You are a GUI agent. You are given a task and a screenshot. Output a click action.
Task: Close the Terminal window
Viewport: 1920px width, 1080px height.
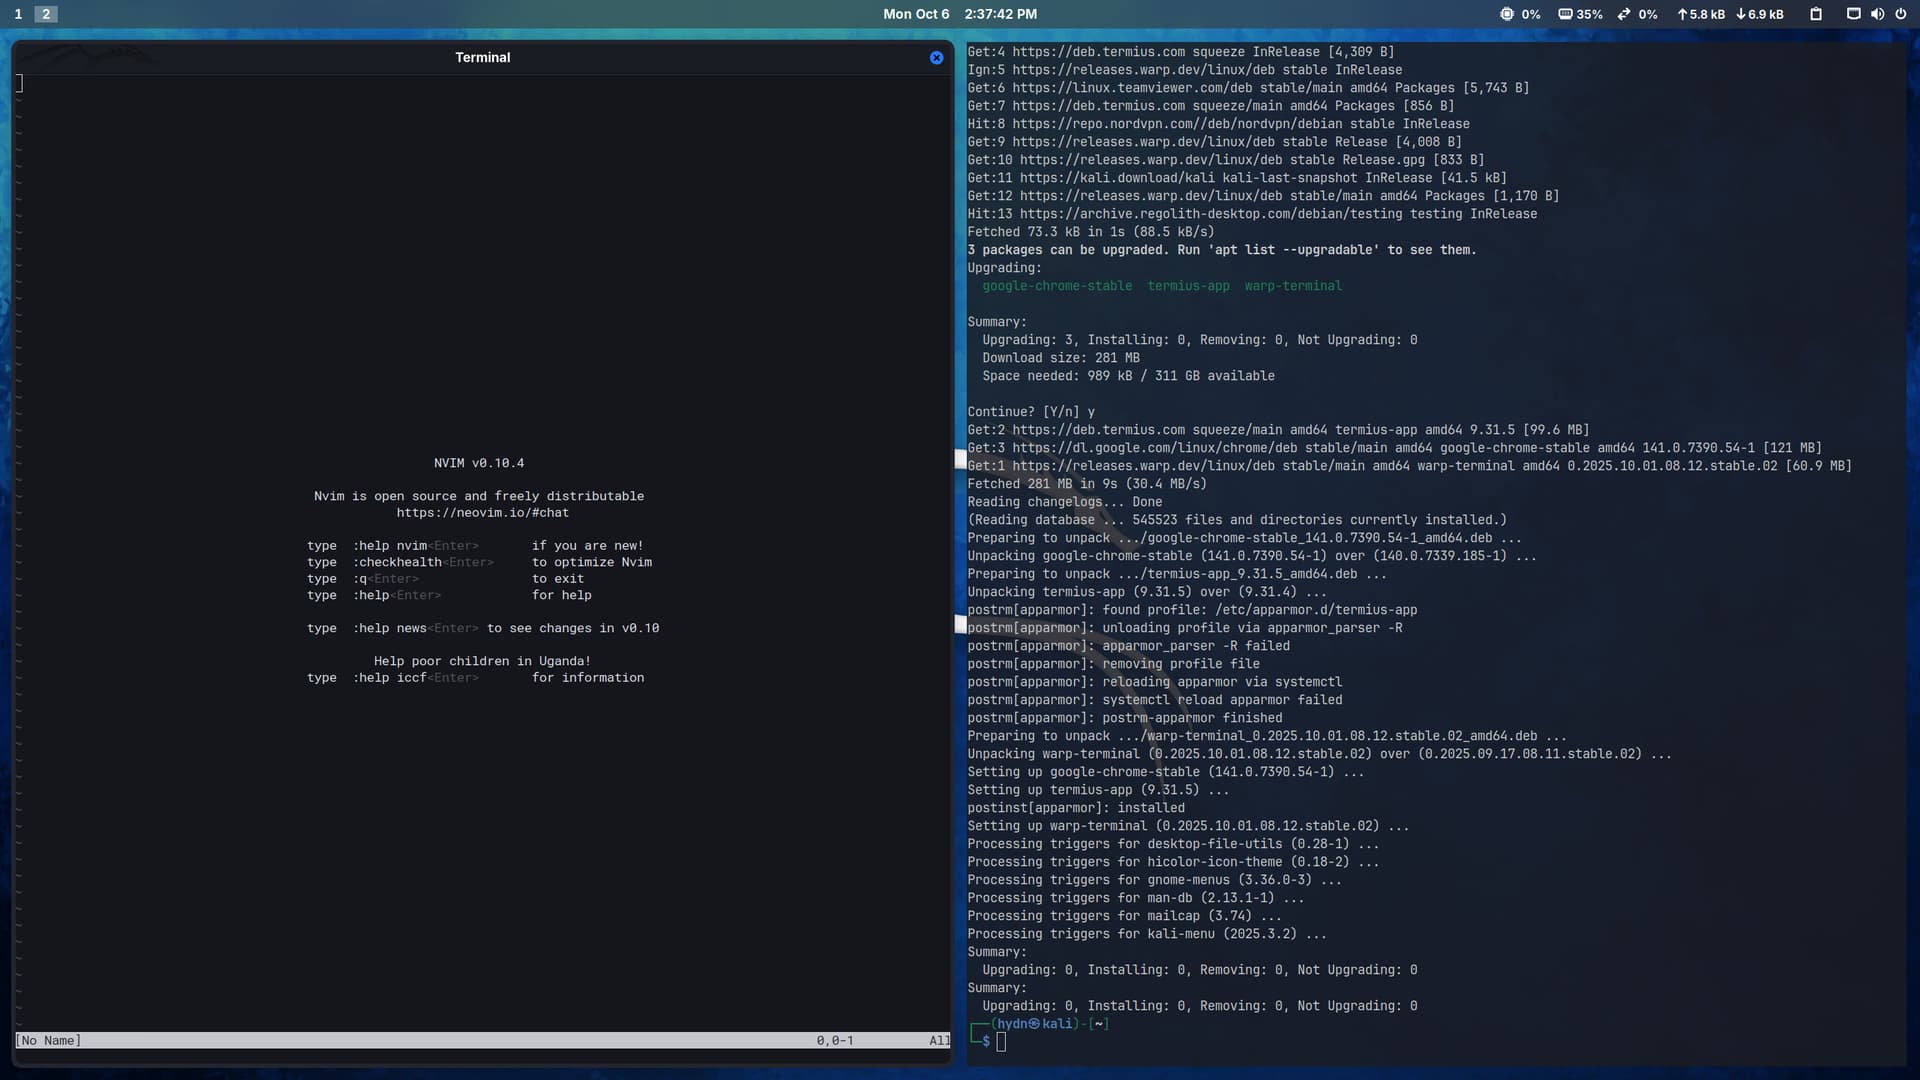(936, 58)
